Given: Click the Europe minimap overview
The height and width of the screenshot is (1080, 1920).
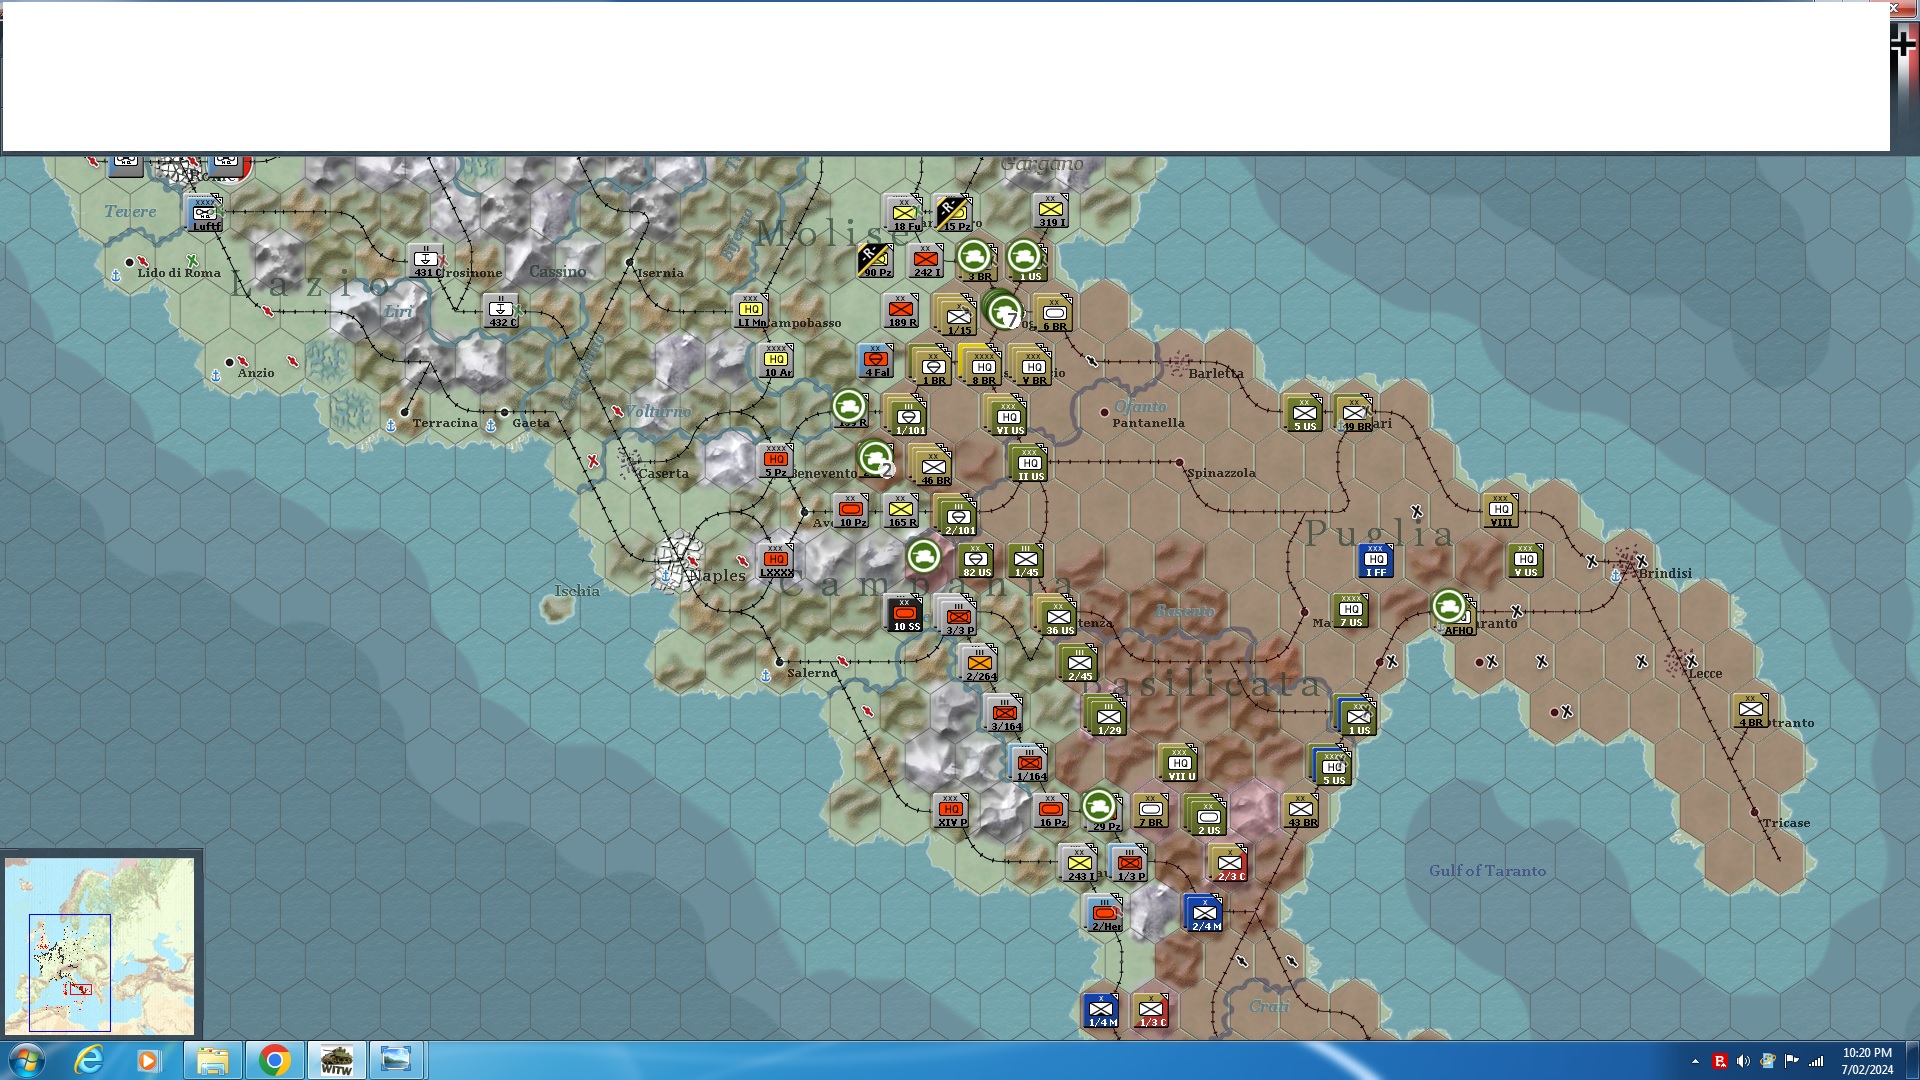Looking at the screenshot, I should click(100, 945).
